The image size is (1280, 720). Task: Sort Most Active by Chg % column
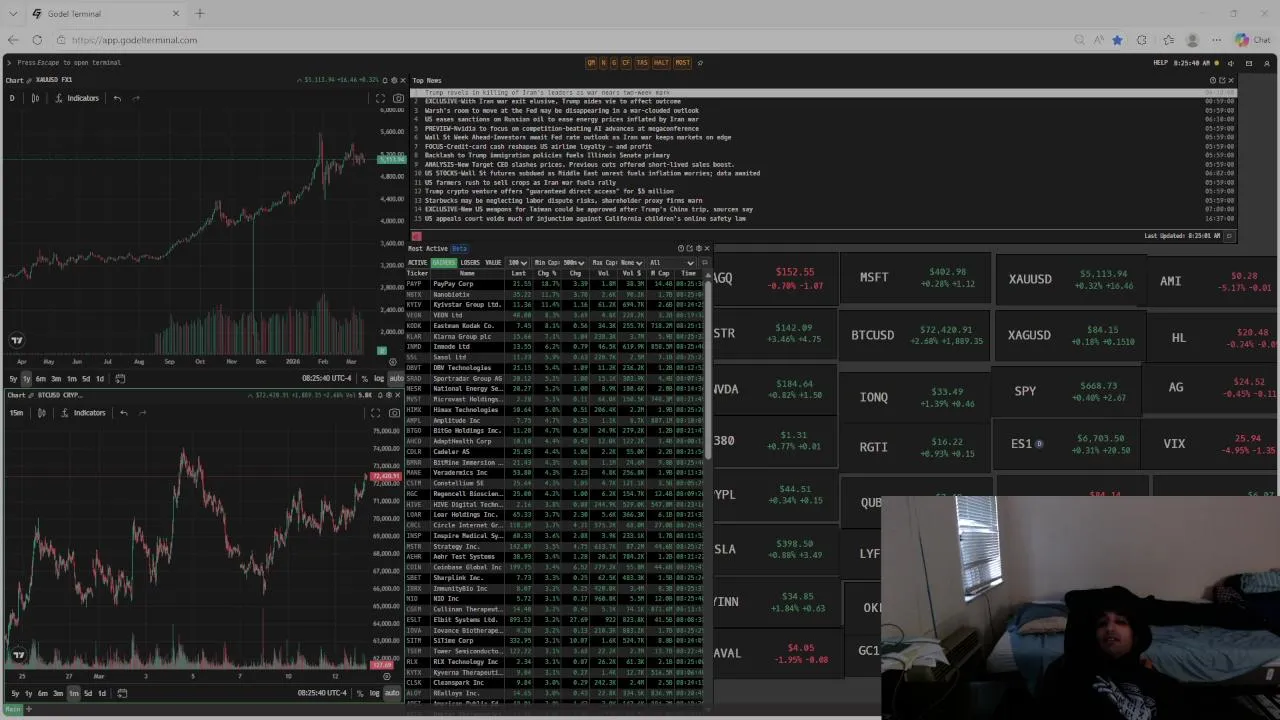(546, 273)
